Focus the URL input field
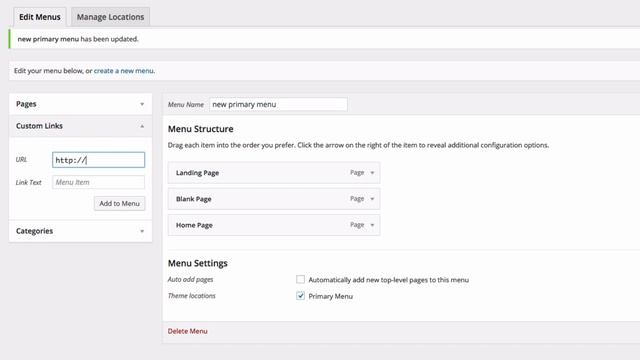Screen dimensions: 640x360 pyautogui.click(x=98, y=160)
